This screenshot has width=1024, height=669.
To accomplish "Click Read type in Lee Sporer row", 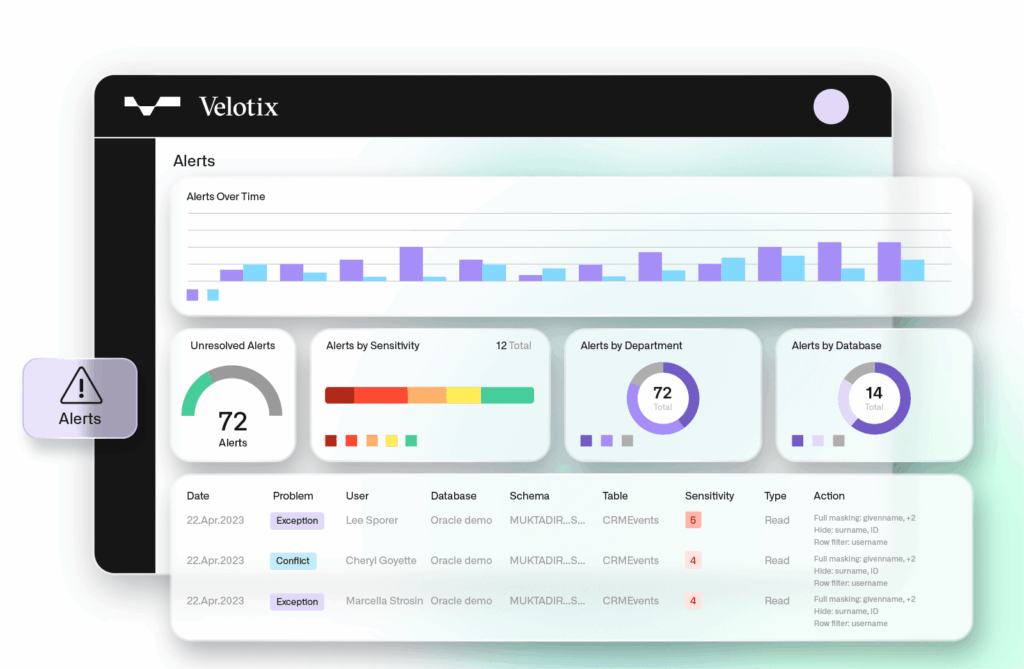I will pyautogui.click(x=777, y=520).
